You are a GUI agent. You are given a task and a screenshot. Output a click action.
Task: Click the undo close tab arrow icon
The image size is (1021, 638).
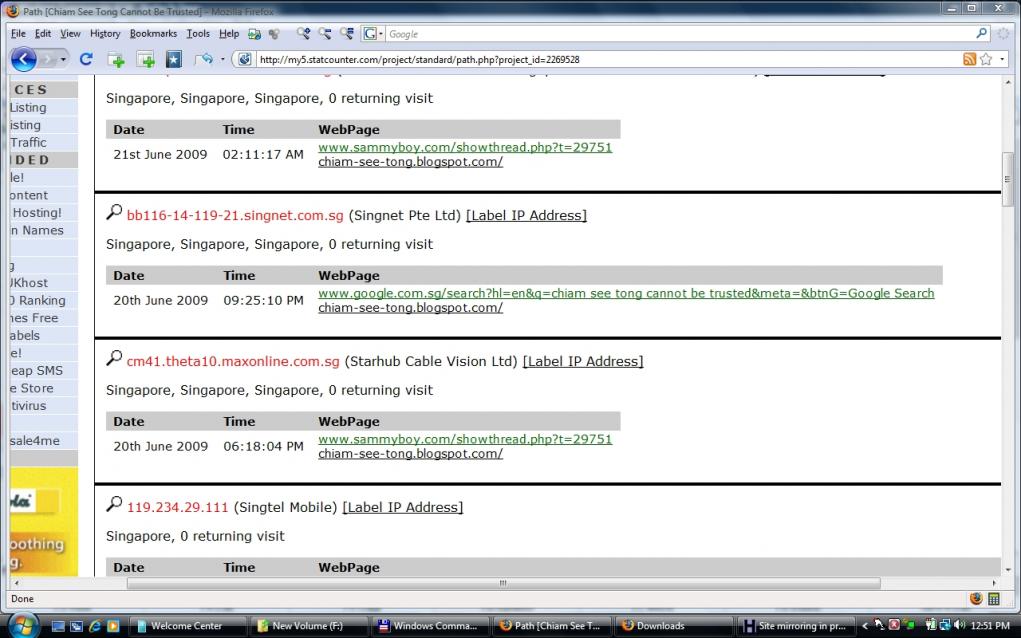[204, 59]
